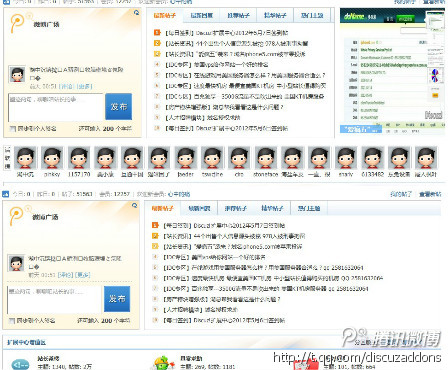Tick lower 同步到个人签名 checkbox
Screen dimensions: 448x370
coord(12,321)
